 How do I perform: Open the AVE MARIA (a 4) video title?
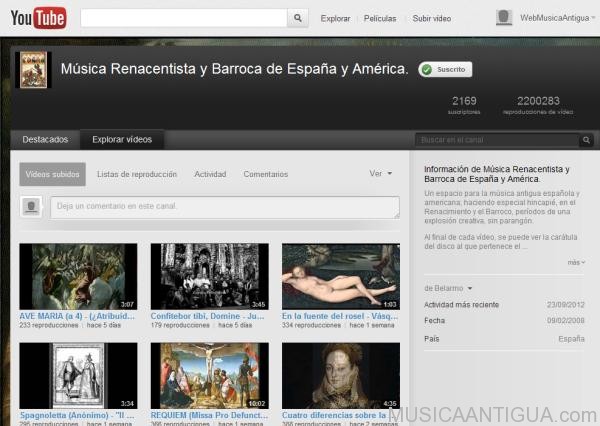coord(77,316)
